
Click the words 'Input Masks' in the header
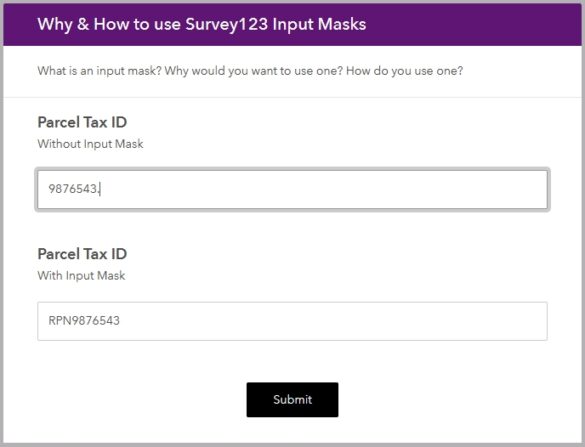[319, 24]
